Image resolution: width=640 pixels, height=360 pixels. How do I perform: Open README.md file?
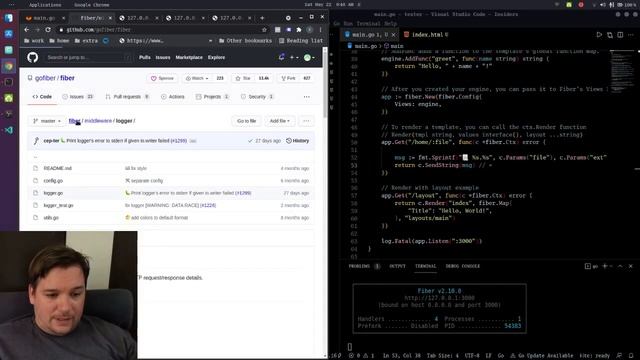click(x=58, y=169)
